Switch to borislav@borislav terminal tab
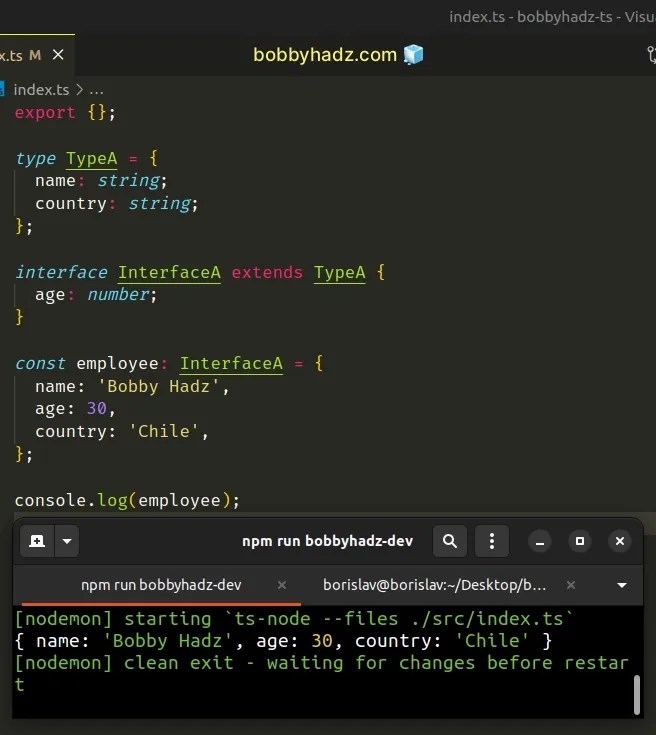 pos(434,585)
